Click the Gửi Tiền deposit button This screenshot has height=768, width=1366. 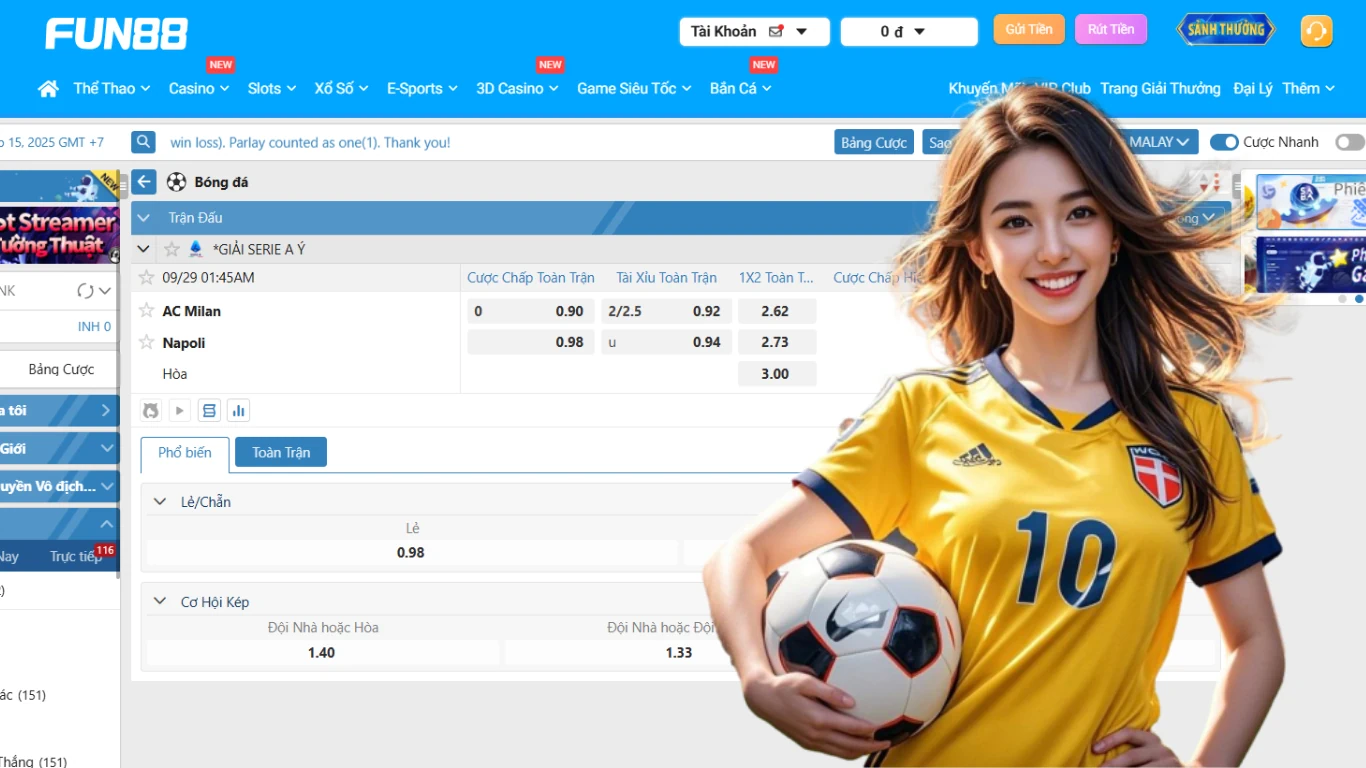pyautogui.click(x=1028, y=29)
